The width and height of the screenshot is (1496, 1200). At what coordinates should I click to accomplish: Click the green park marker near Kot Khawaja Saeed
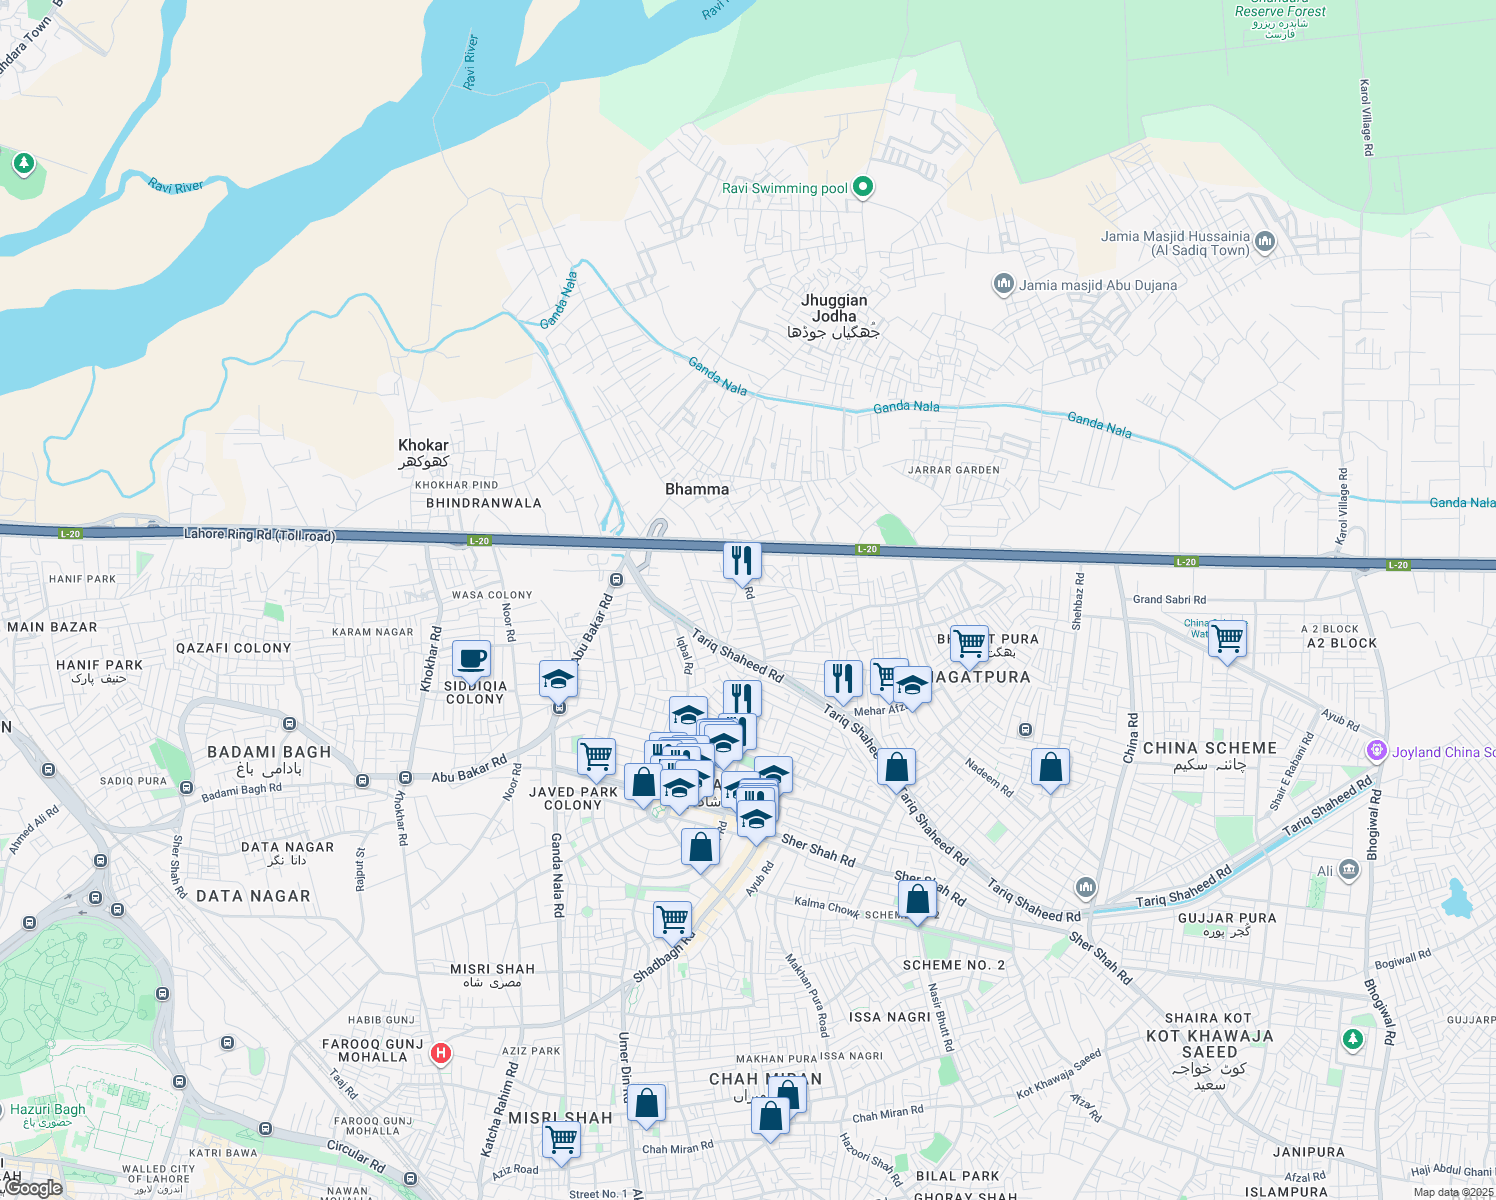(x=1355, y=1040)
